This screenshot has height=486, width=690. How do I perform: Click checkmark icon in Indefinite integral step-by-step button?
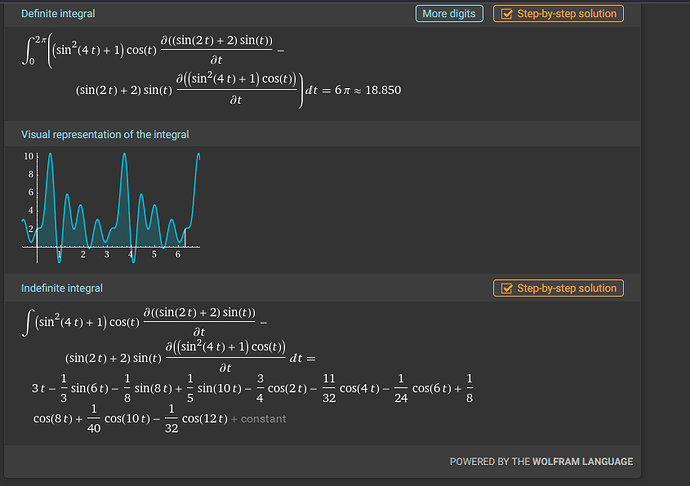(x=507, y=288)
